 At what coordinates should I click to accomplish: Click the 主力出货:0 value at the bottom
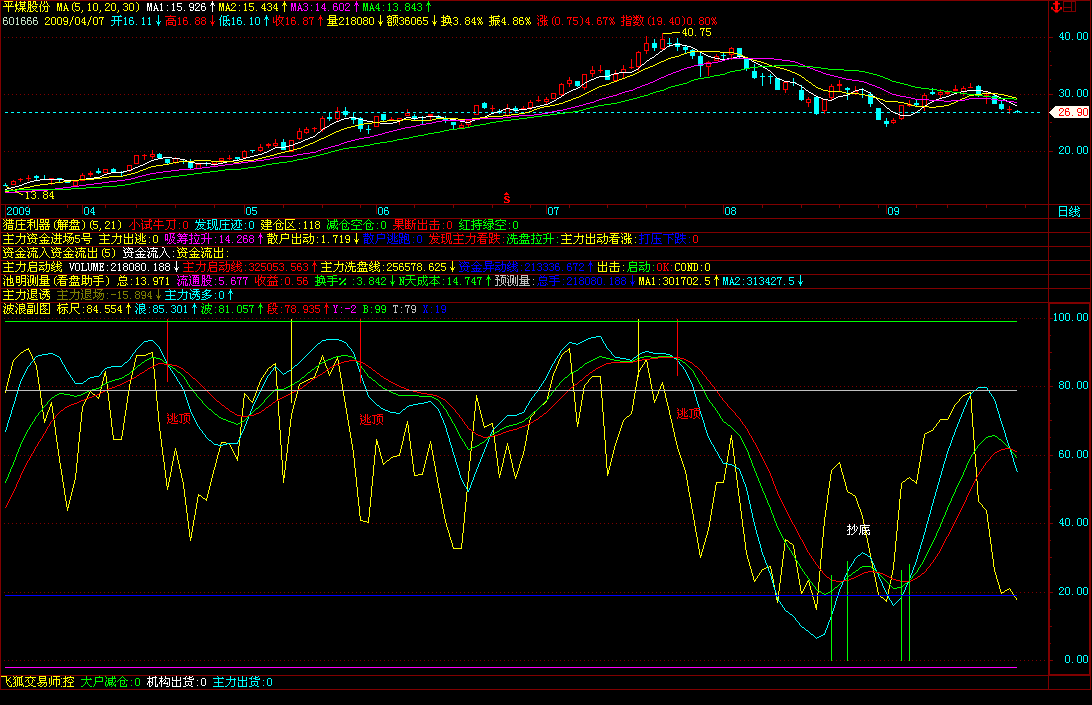(x=242, y=682)
